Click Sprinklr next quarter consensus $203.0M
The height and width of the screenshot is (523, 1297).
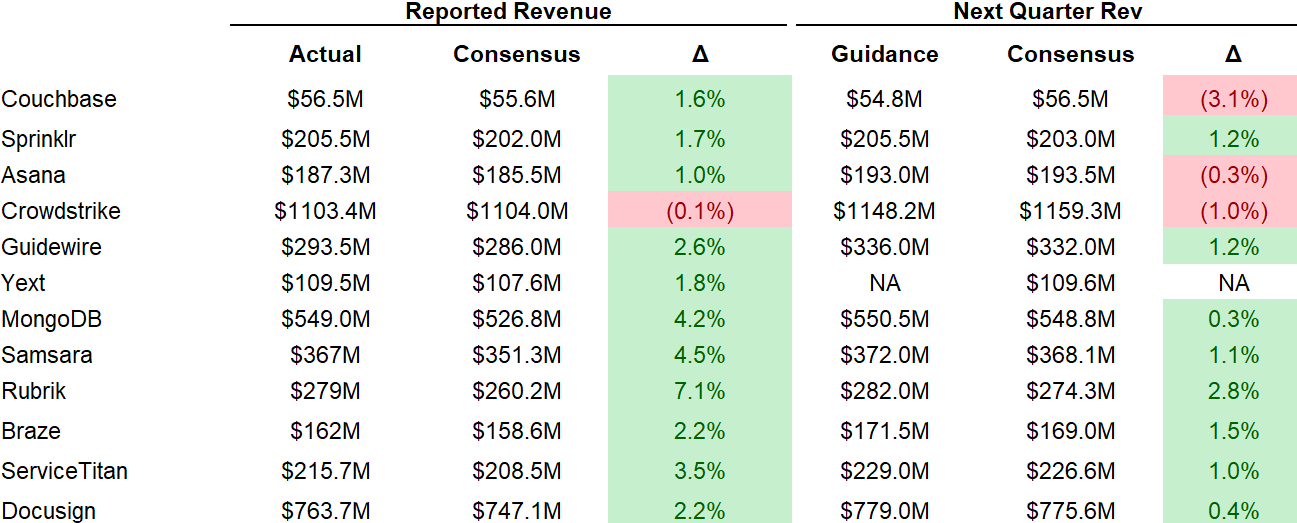pos(1071,139)
